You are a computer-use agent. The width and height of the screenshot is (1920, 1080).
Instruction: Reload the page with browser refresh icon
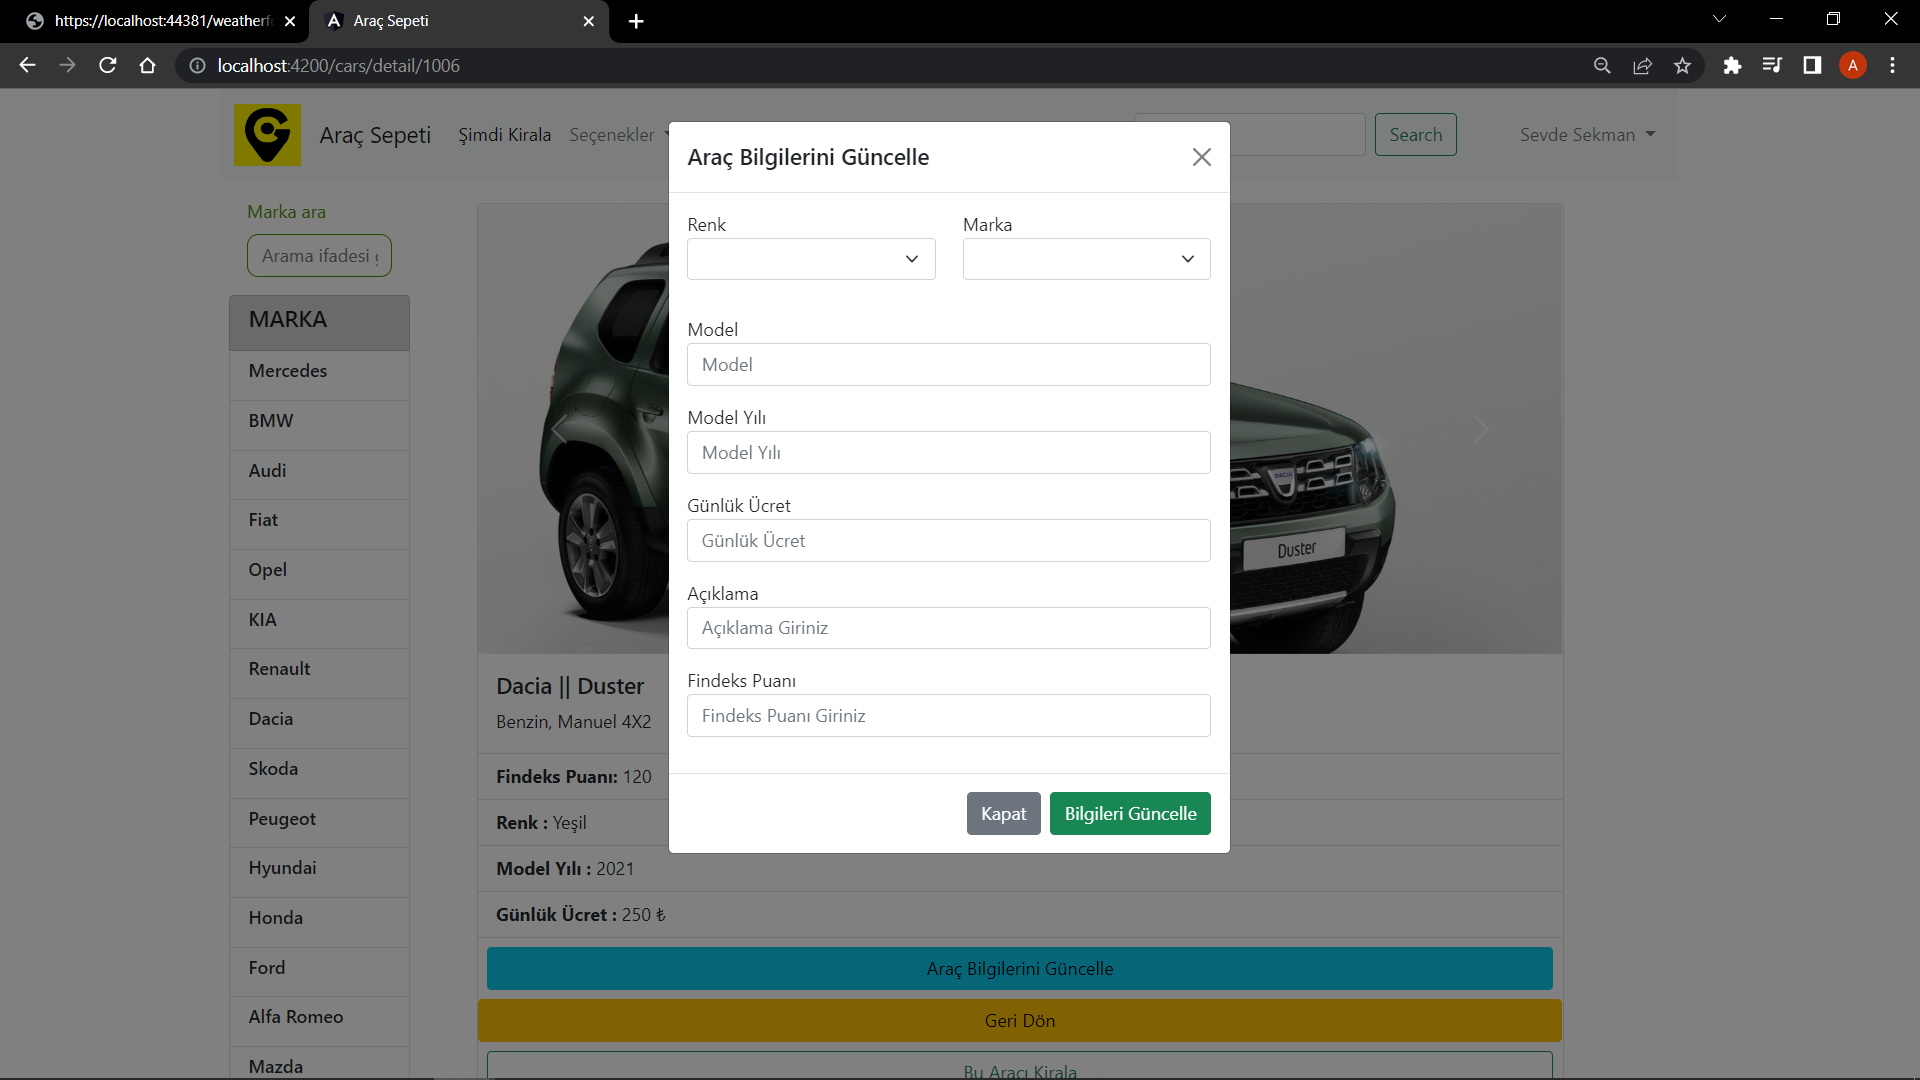click(108, 65)
